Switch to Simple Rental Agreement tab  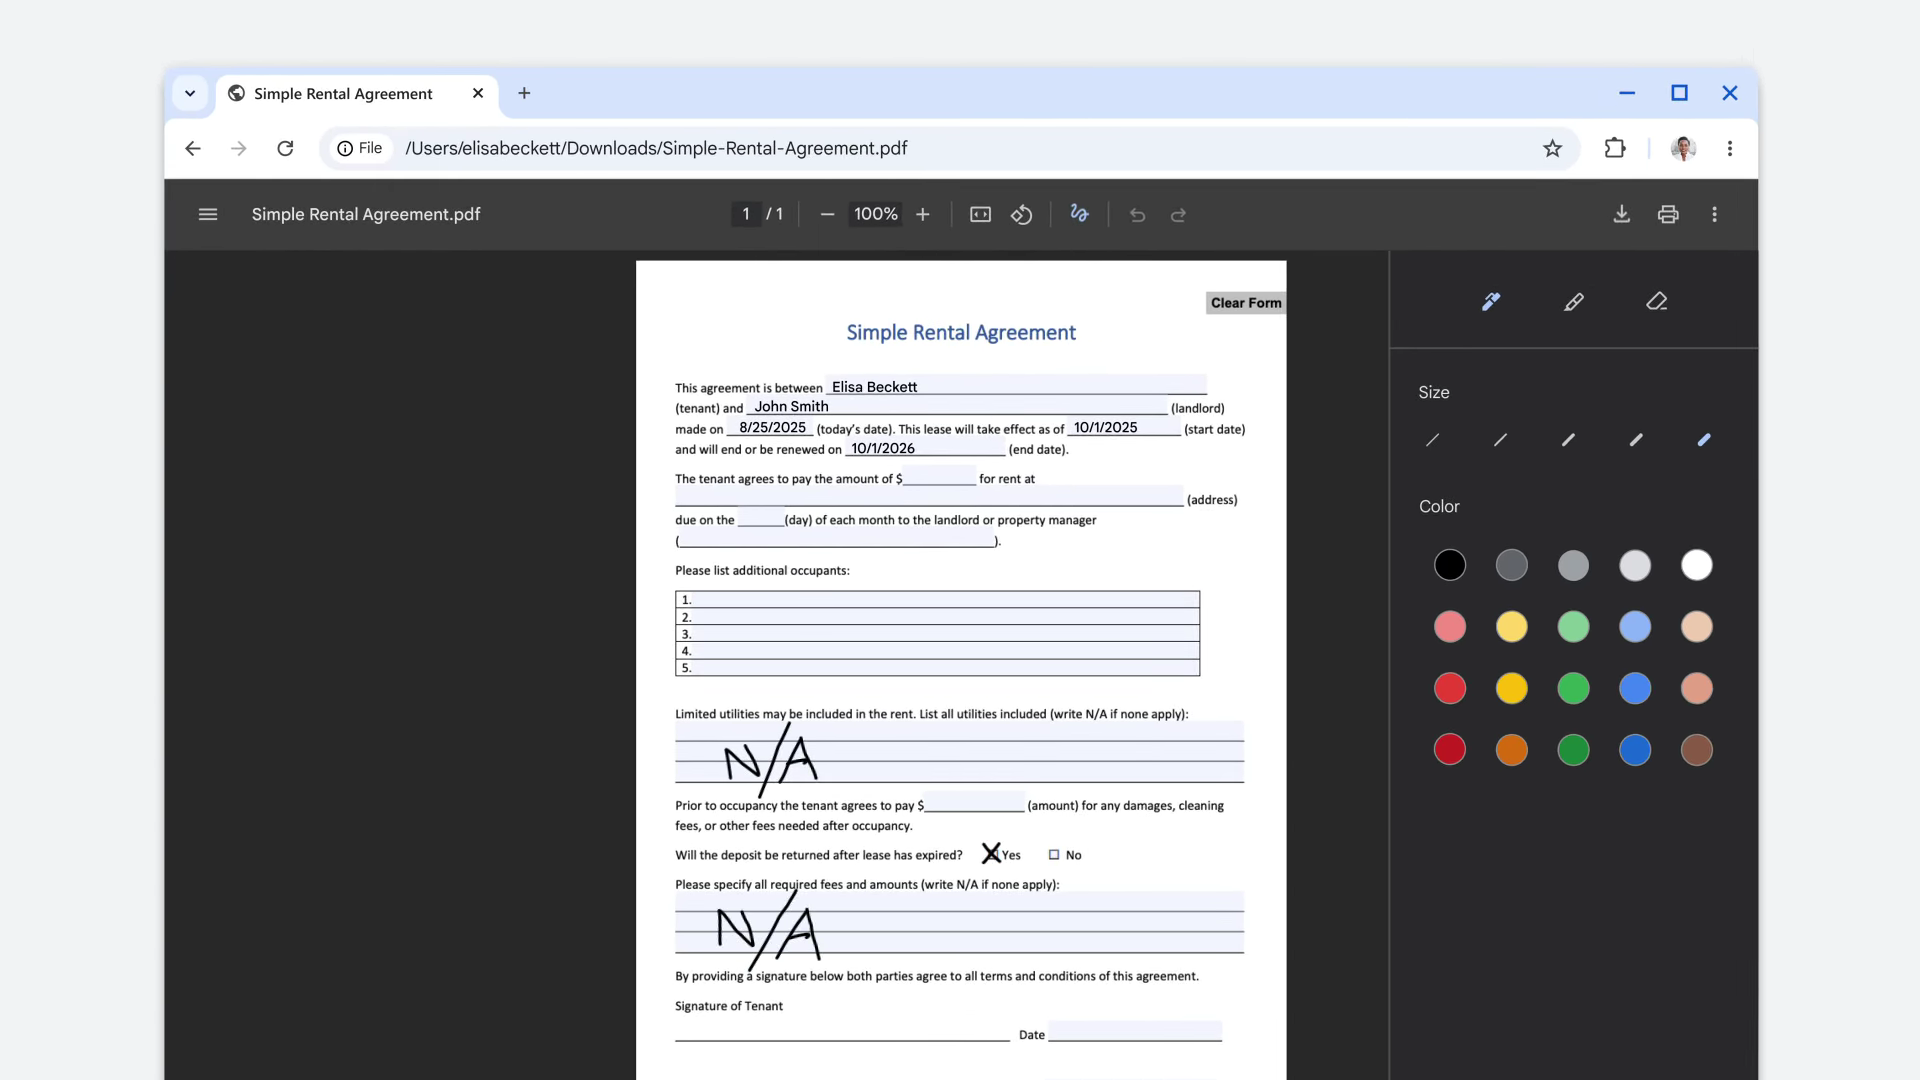(x=343, y=93)
